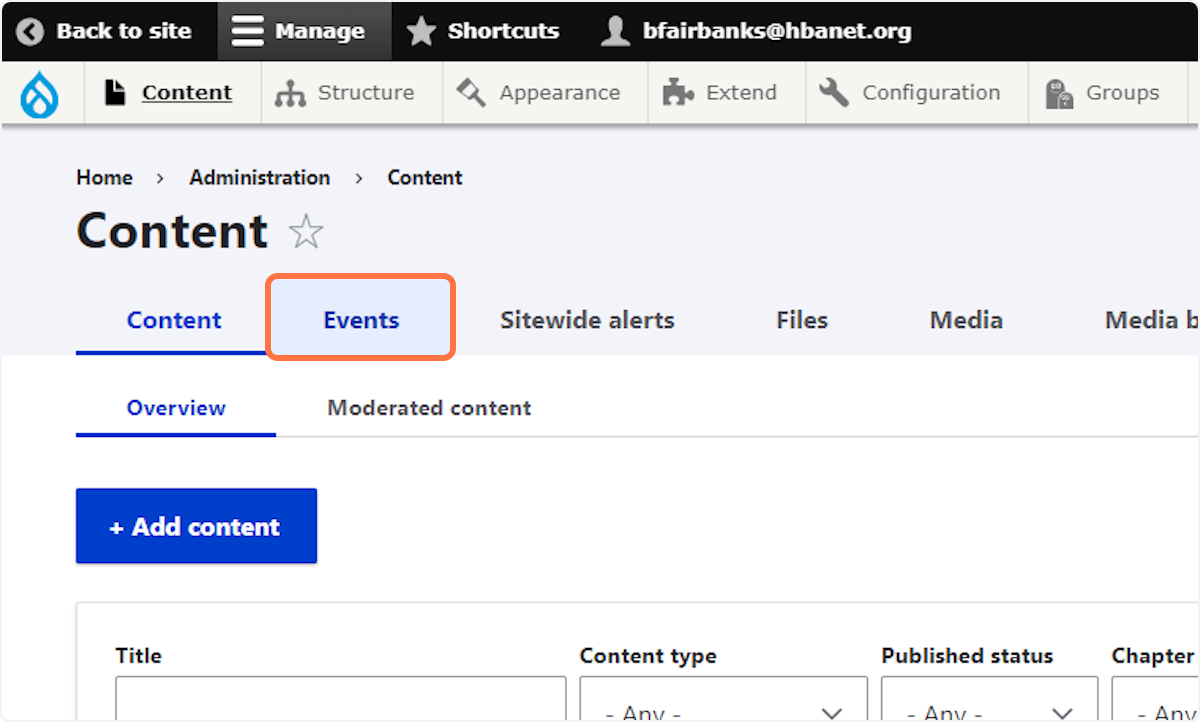The image size is (1200, 722).
Task: Click the Structure sitemap icon
Action: pos(289,92)
